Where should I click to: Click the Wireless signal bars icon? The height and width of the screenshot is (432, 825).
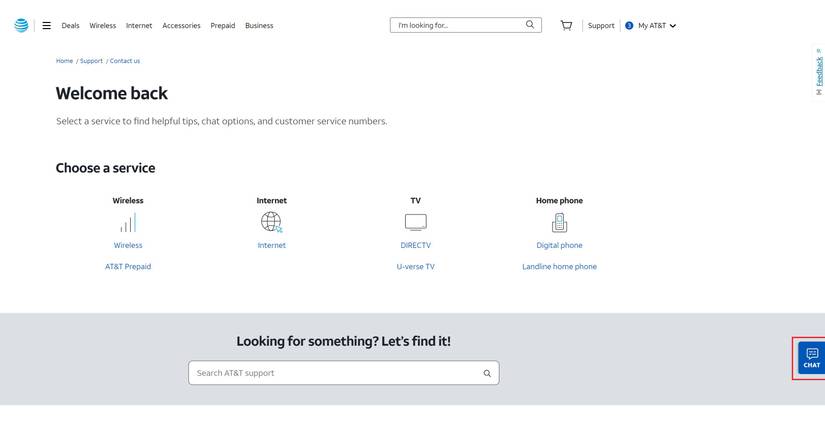pyautogui.click(x=128, y=222)
